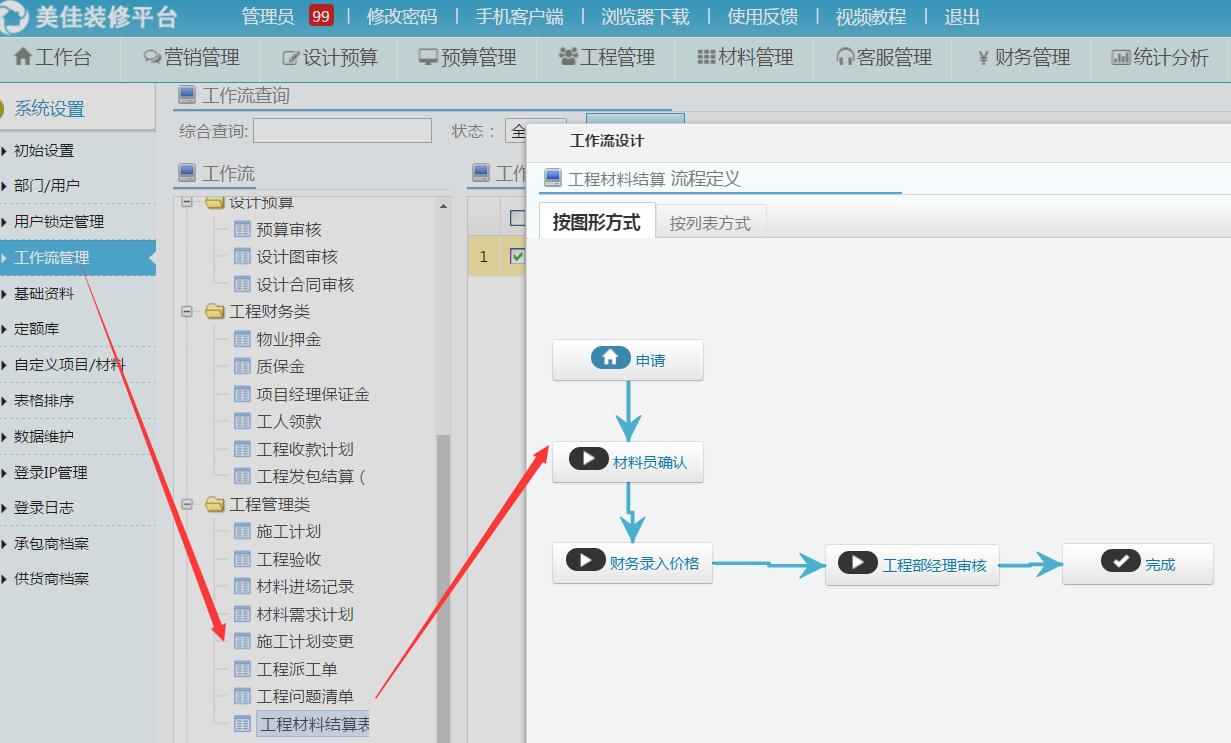Click the table icon beside 物业押金
The height and width of the screenshot is (743, 1231).
pos(242,340)
